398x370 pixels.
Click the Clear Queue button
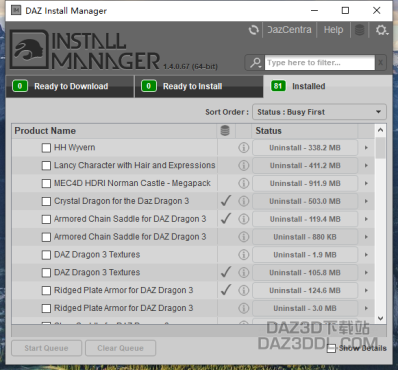point(120,348)
